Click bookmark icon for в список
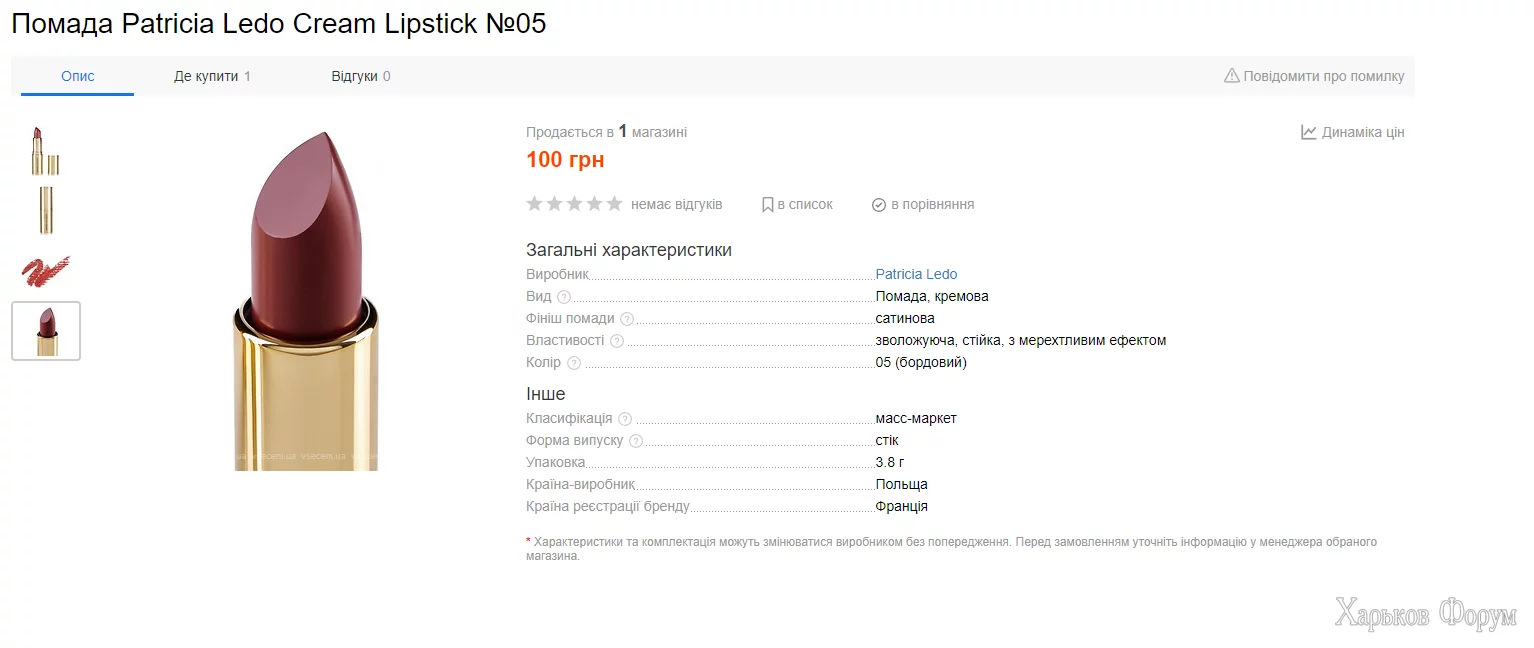 coord(767,204)
